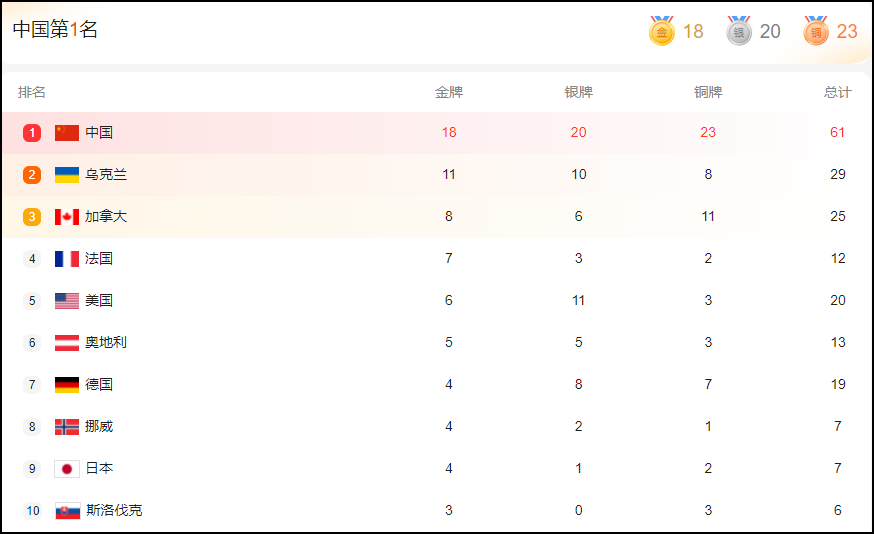
Task: Click the gold medal icon in header
Action: point(661,31)
